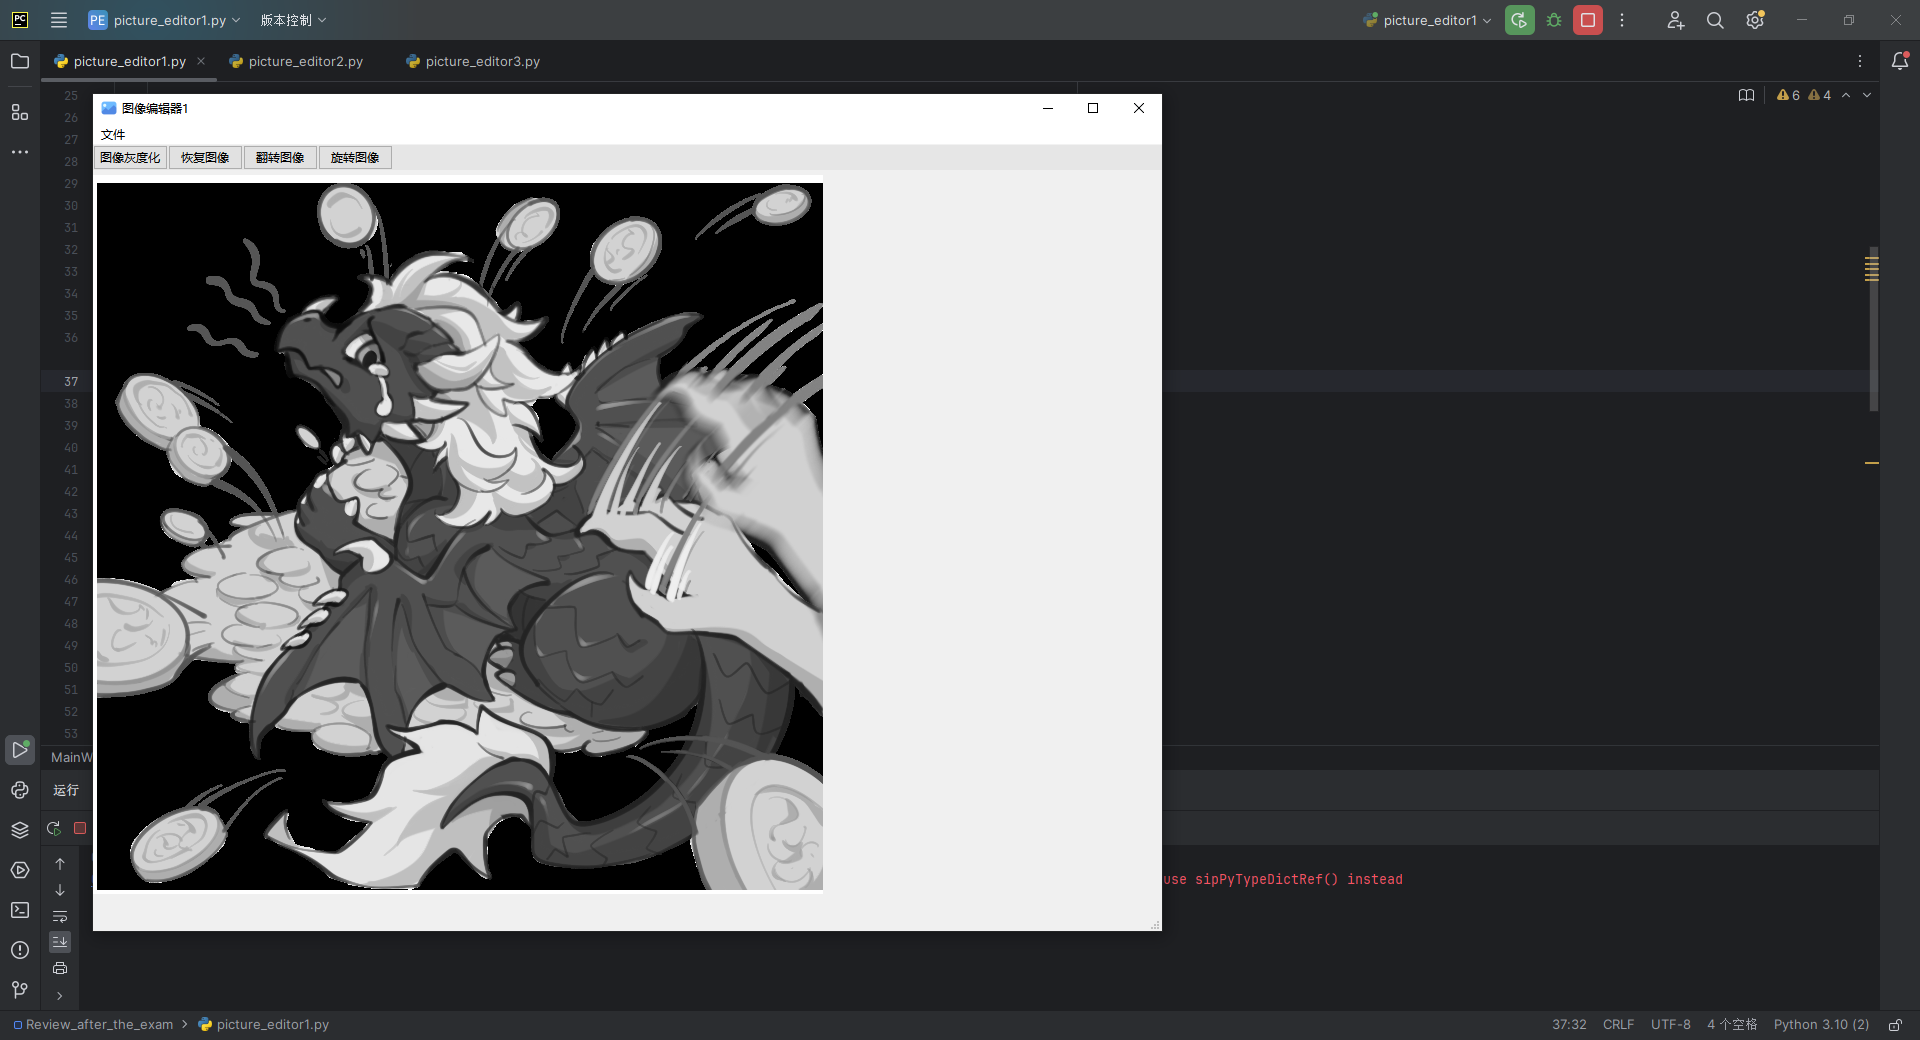Open the Structure tool window icon
This screenshot has width=1920, height=1040.
(x=20, y=112)
